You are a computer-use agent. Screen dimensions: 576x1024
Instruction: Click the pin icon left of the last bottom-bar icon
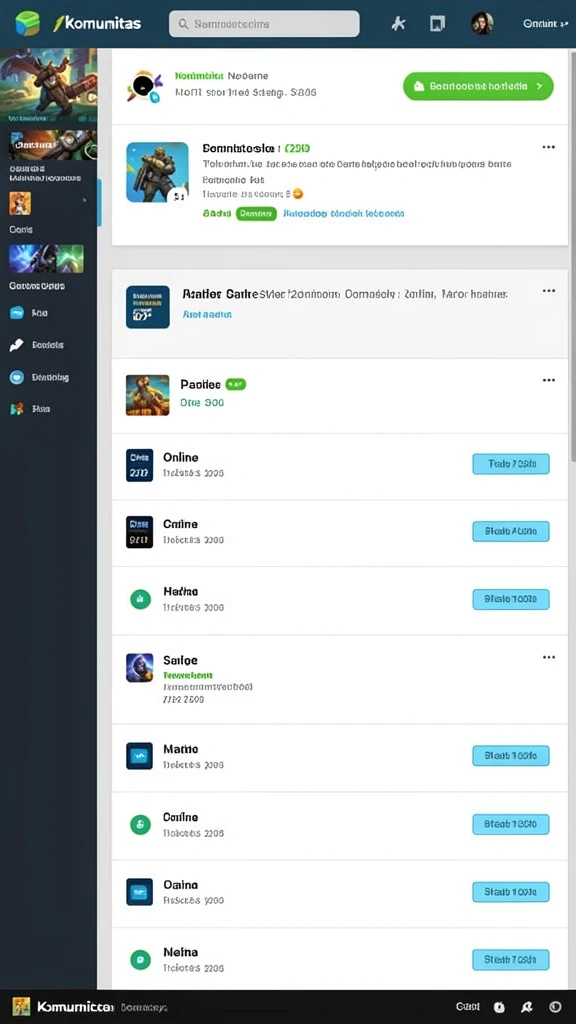coord(526,1008)
